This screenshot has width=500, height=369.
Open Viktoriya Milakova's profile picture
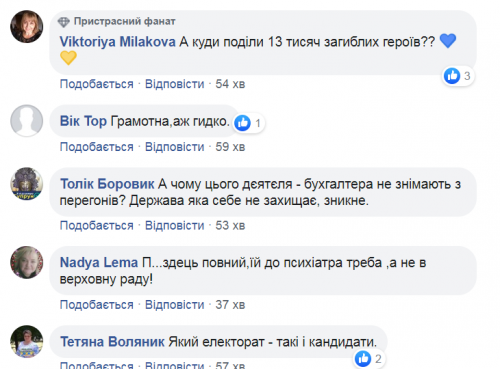tap(27, 27)
